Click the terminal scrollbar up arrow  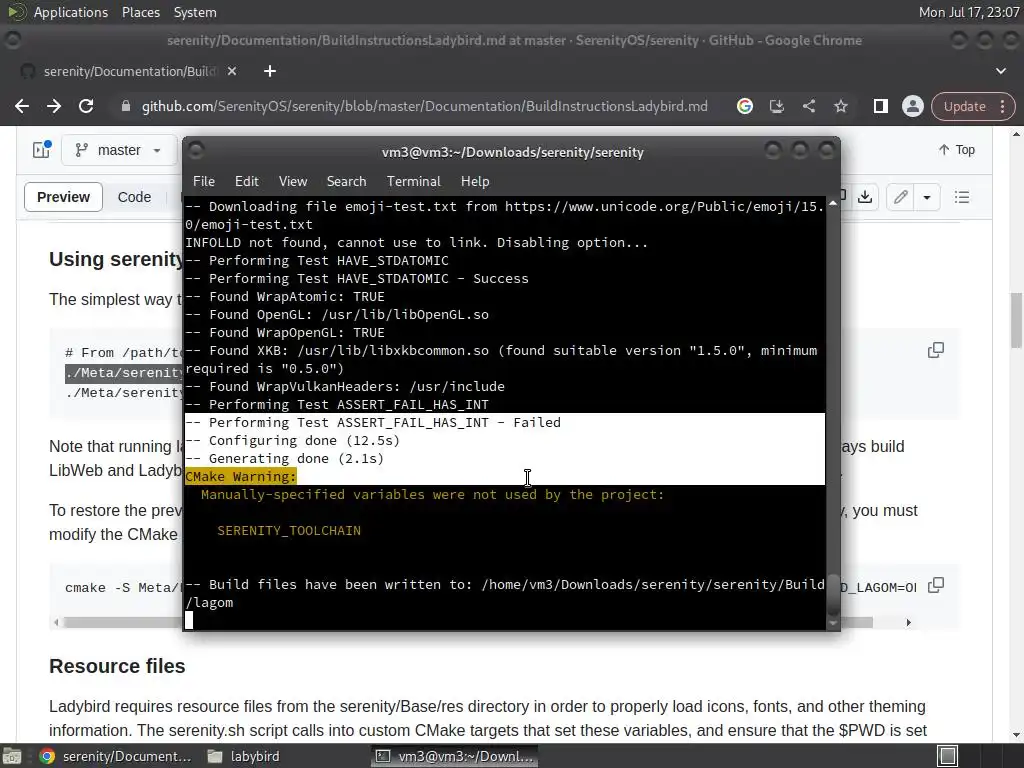[833, 204]
